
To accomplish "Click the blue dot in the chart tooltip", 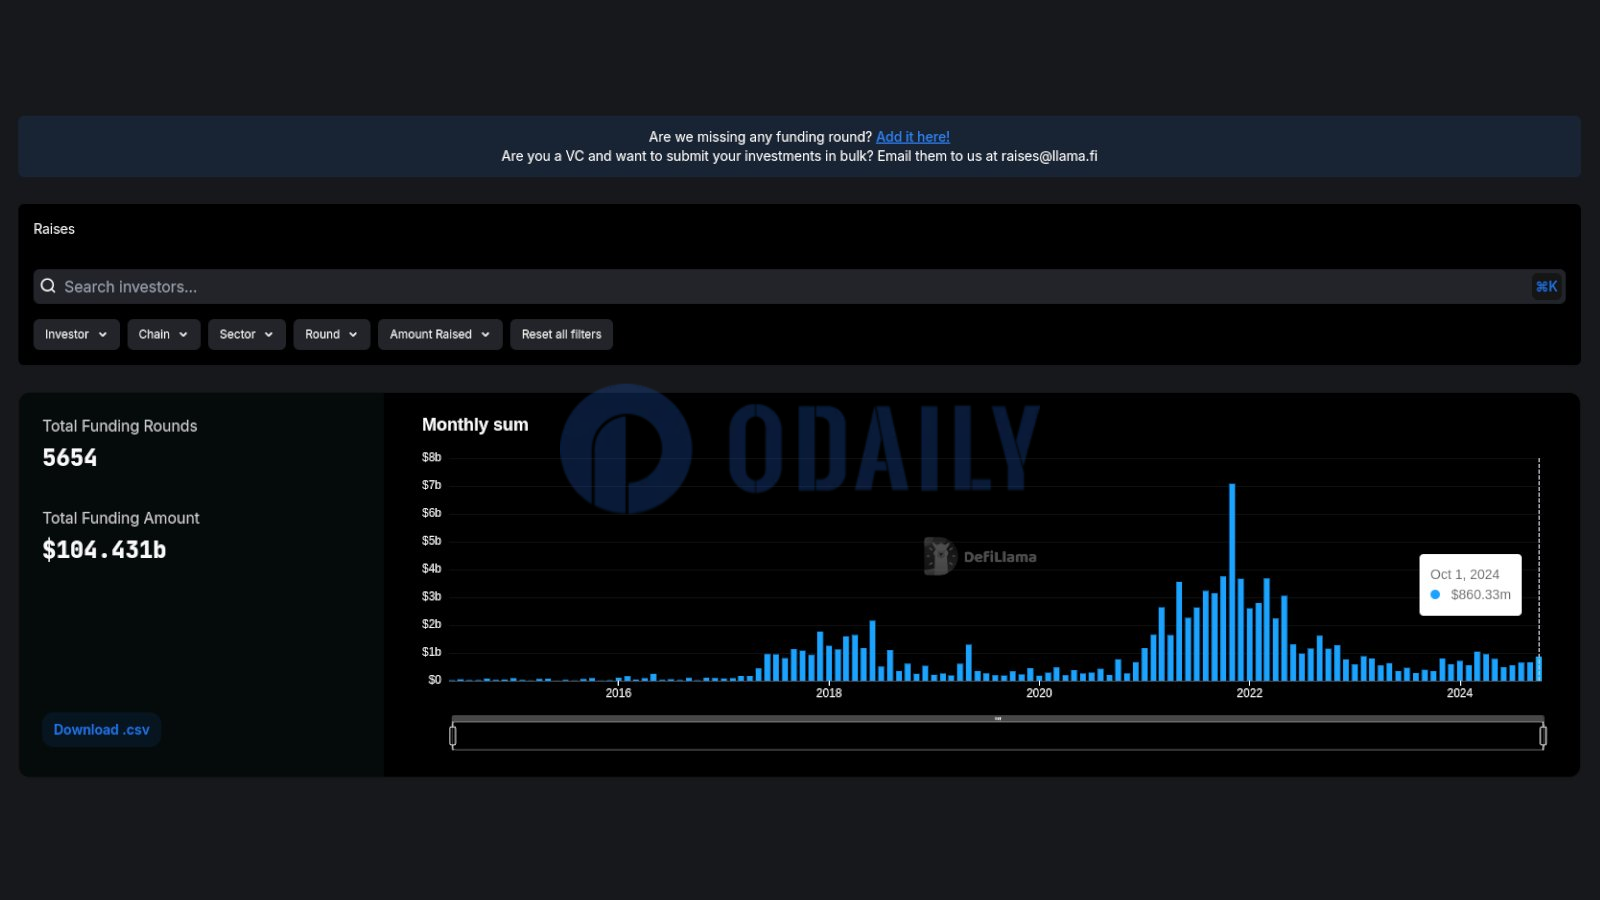I will (x=1435, y=595).
